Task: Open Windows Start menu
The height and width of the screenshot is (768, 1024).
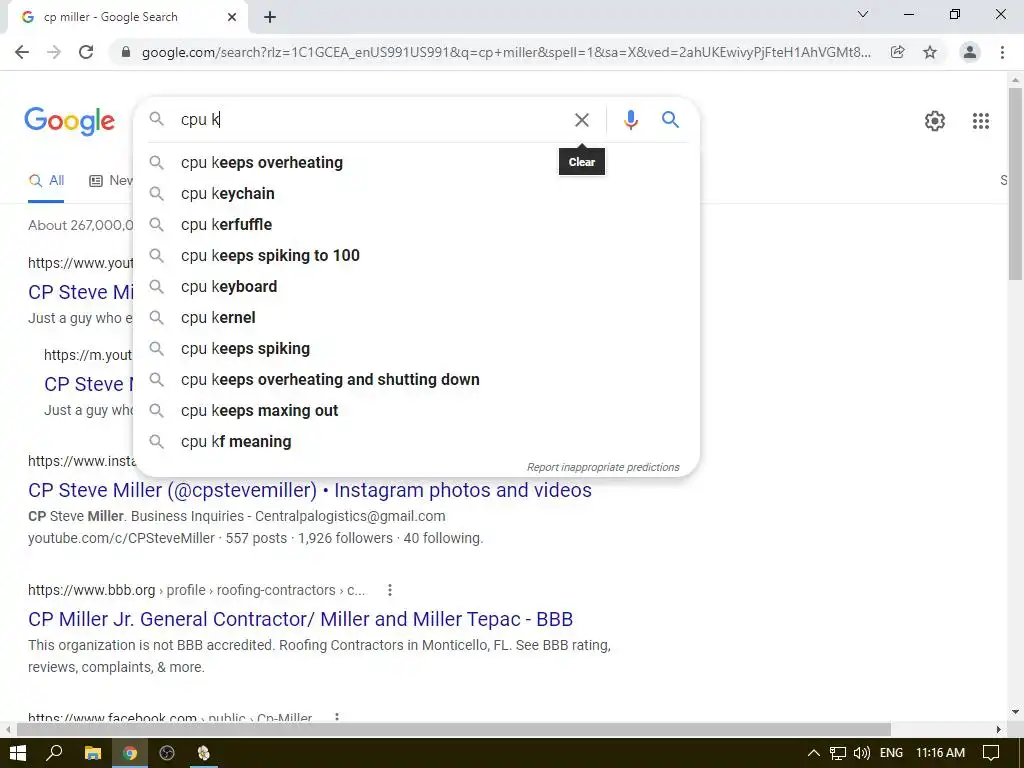Action: [x=18, y=753]
